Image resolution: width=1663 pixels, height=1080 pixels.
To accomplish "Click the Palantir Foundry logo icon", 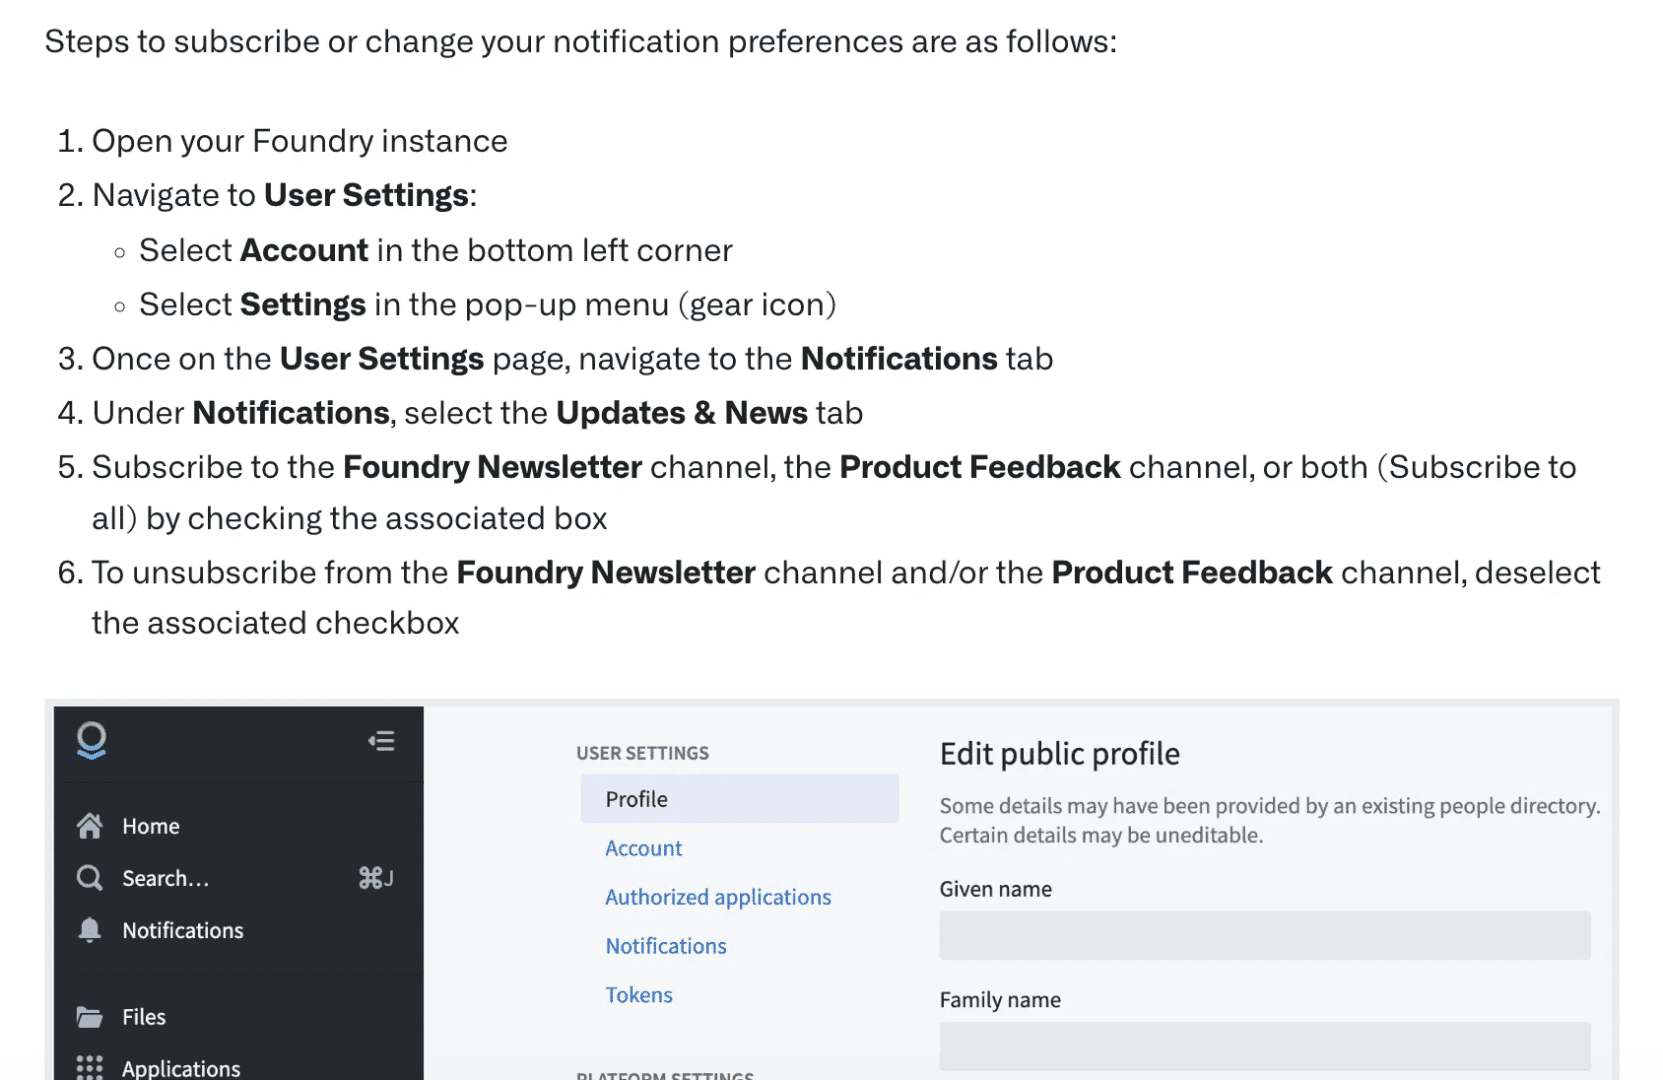I will point(91,741).
